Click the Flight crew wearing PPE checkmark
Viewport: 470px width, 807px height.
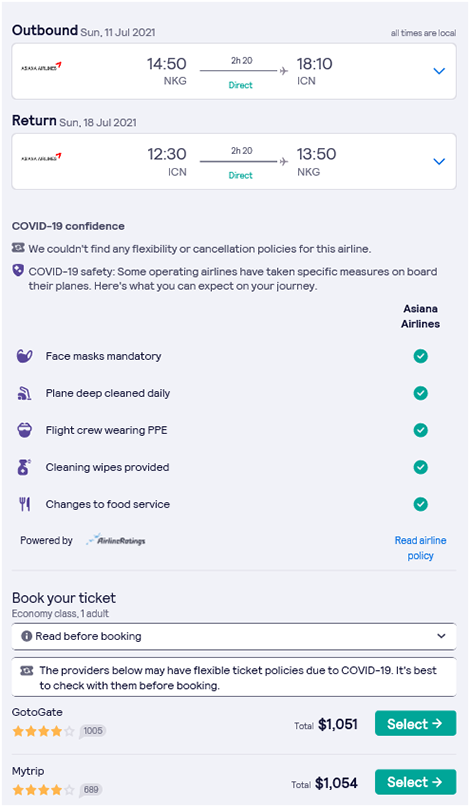(421, 430)
